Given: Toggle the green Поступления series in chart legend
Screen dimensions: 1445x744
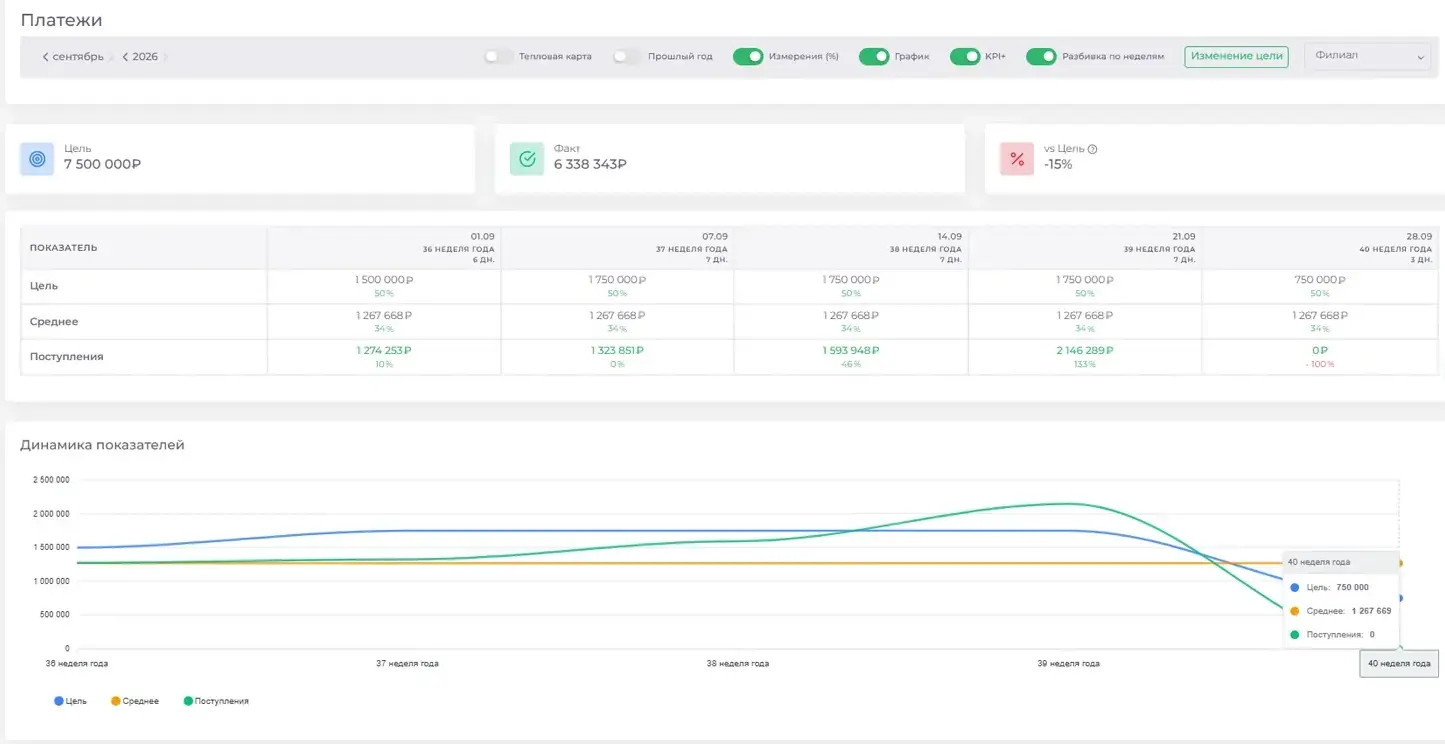Looking at the screenshot, I should coord(217,701).
